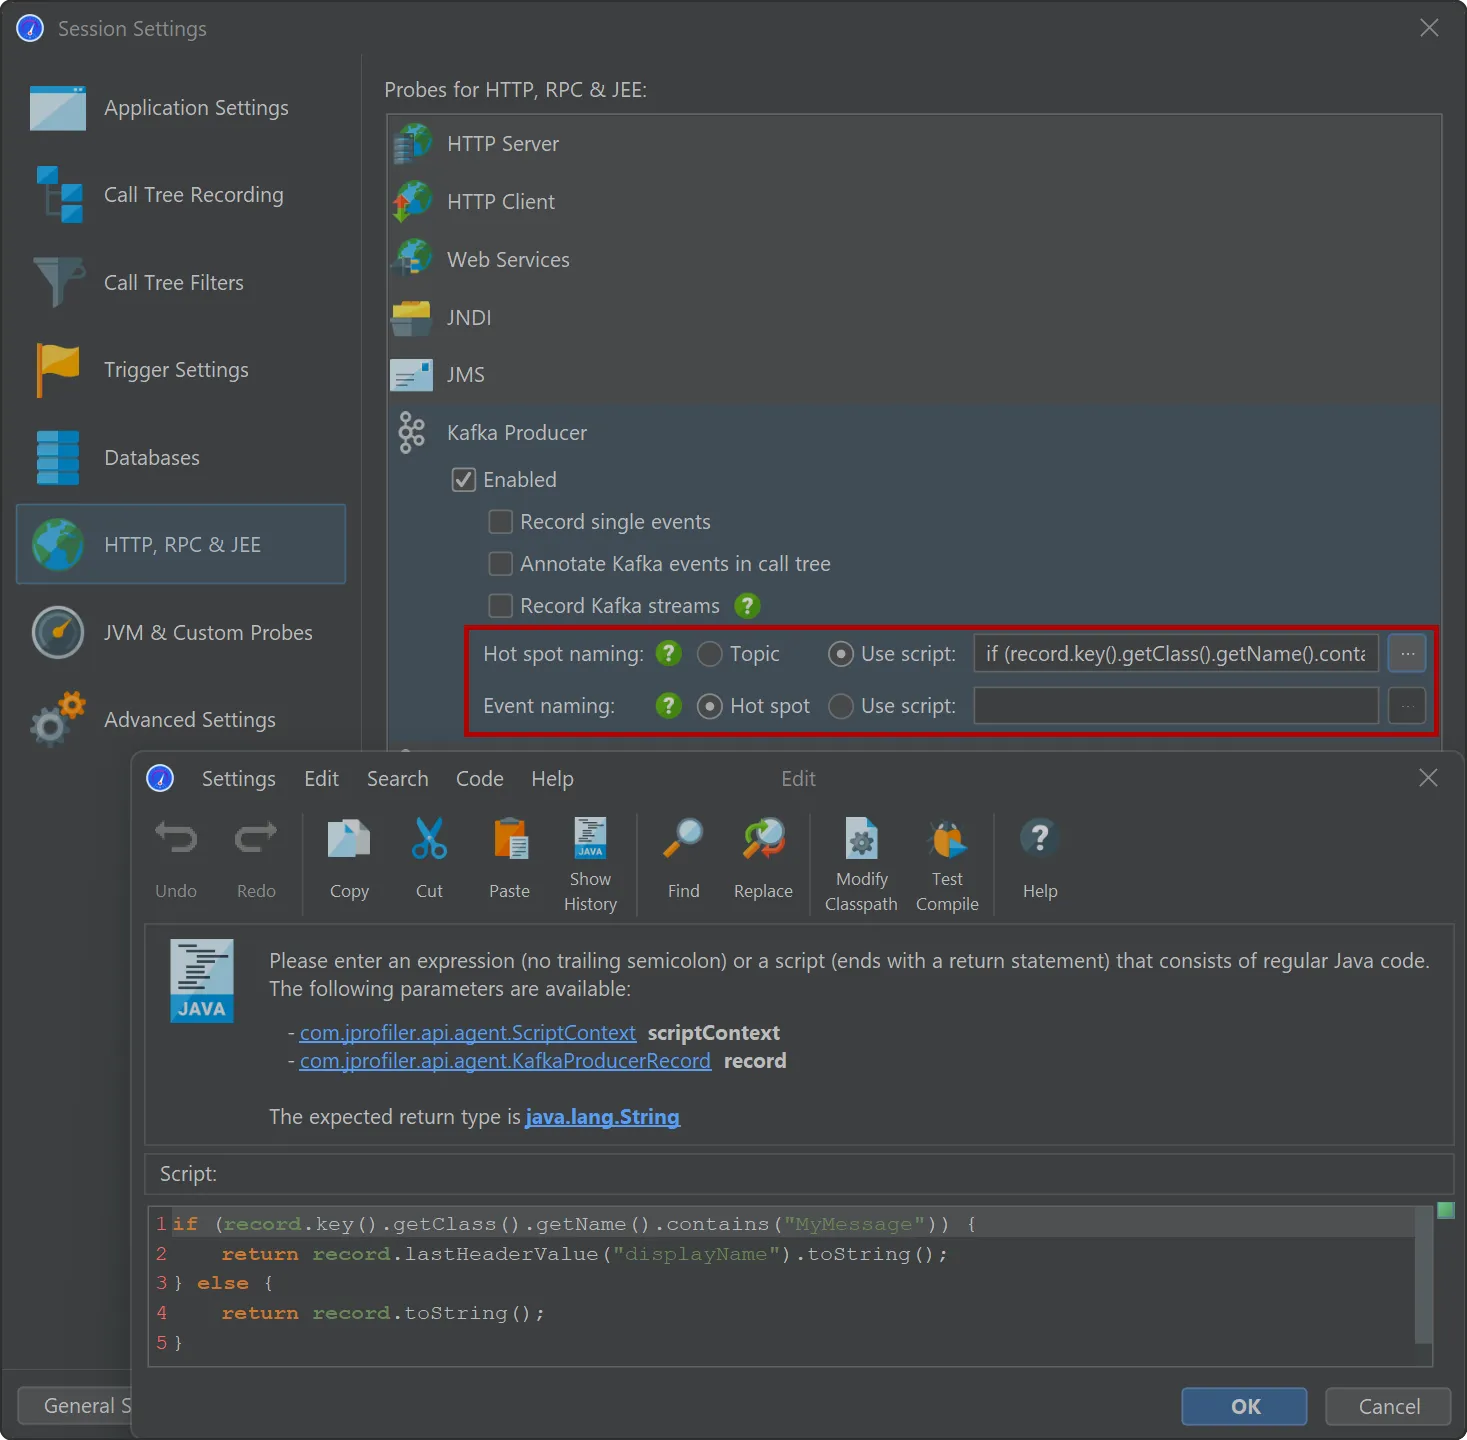Click the hot spot naming script field

click(x=1176, y=654)
